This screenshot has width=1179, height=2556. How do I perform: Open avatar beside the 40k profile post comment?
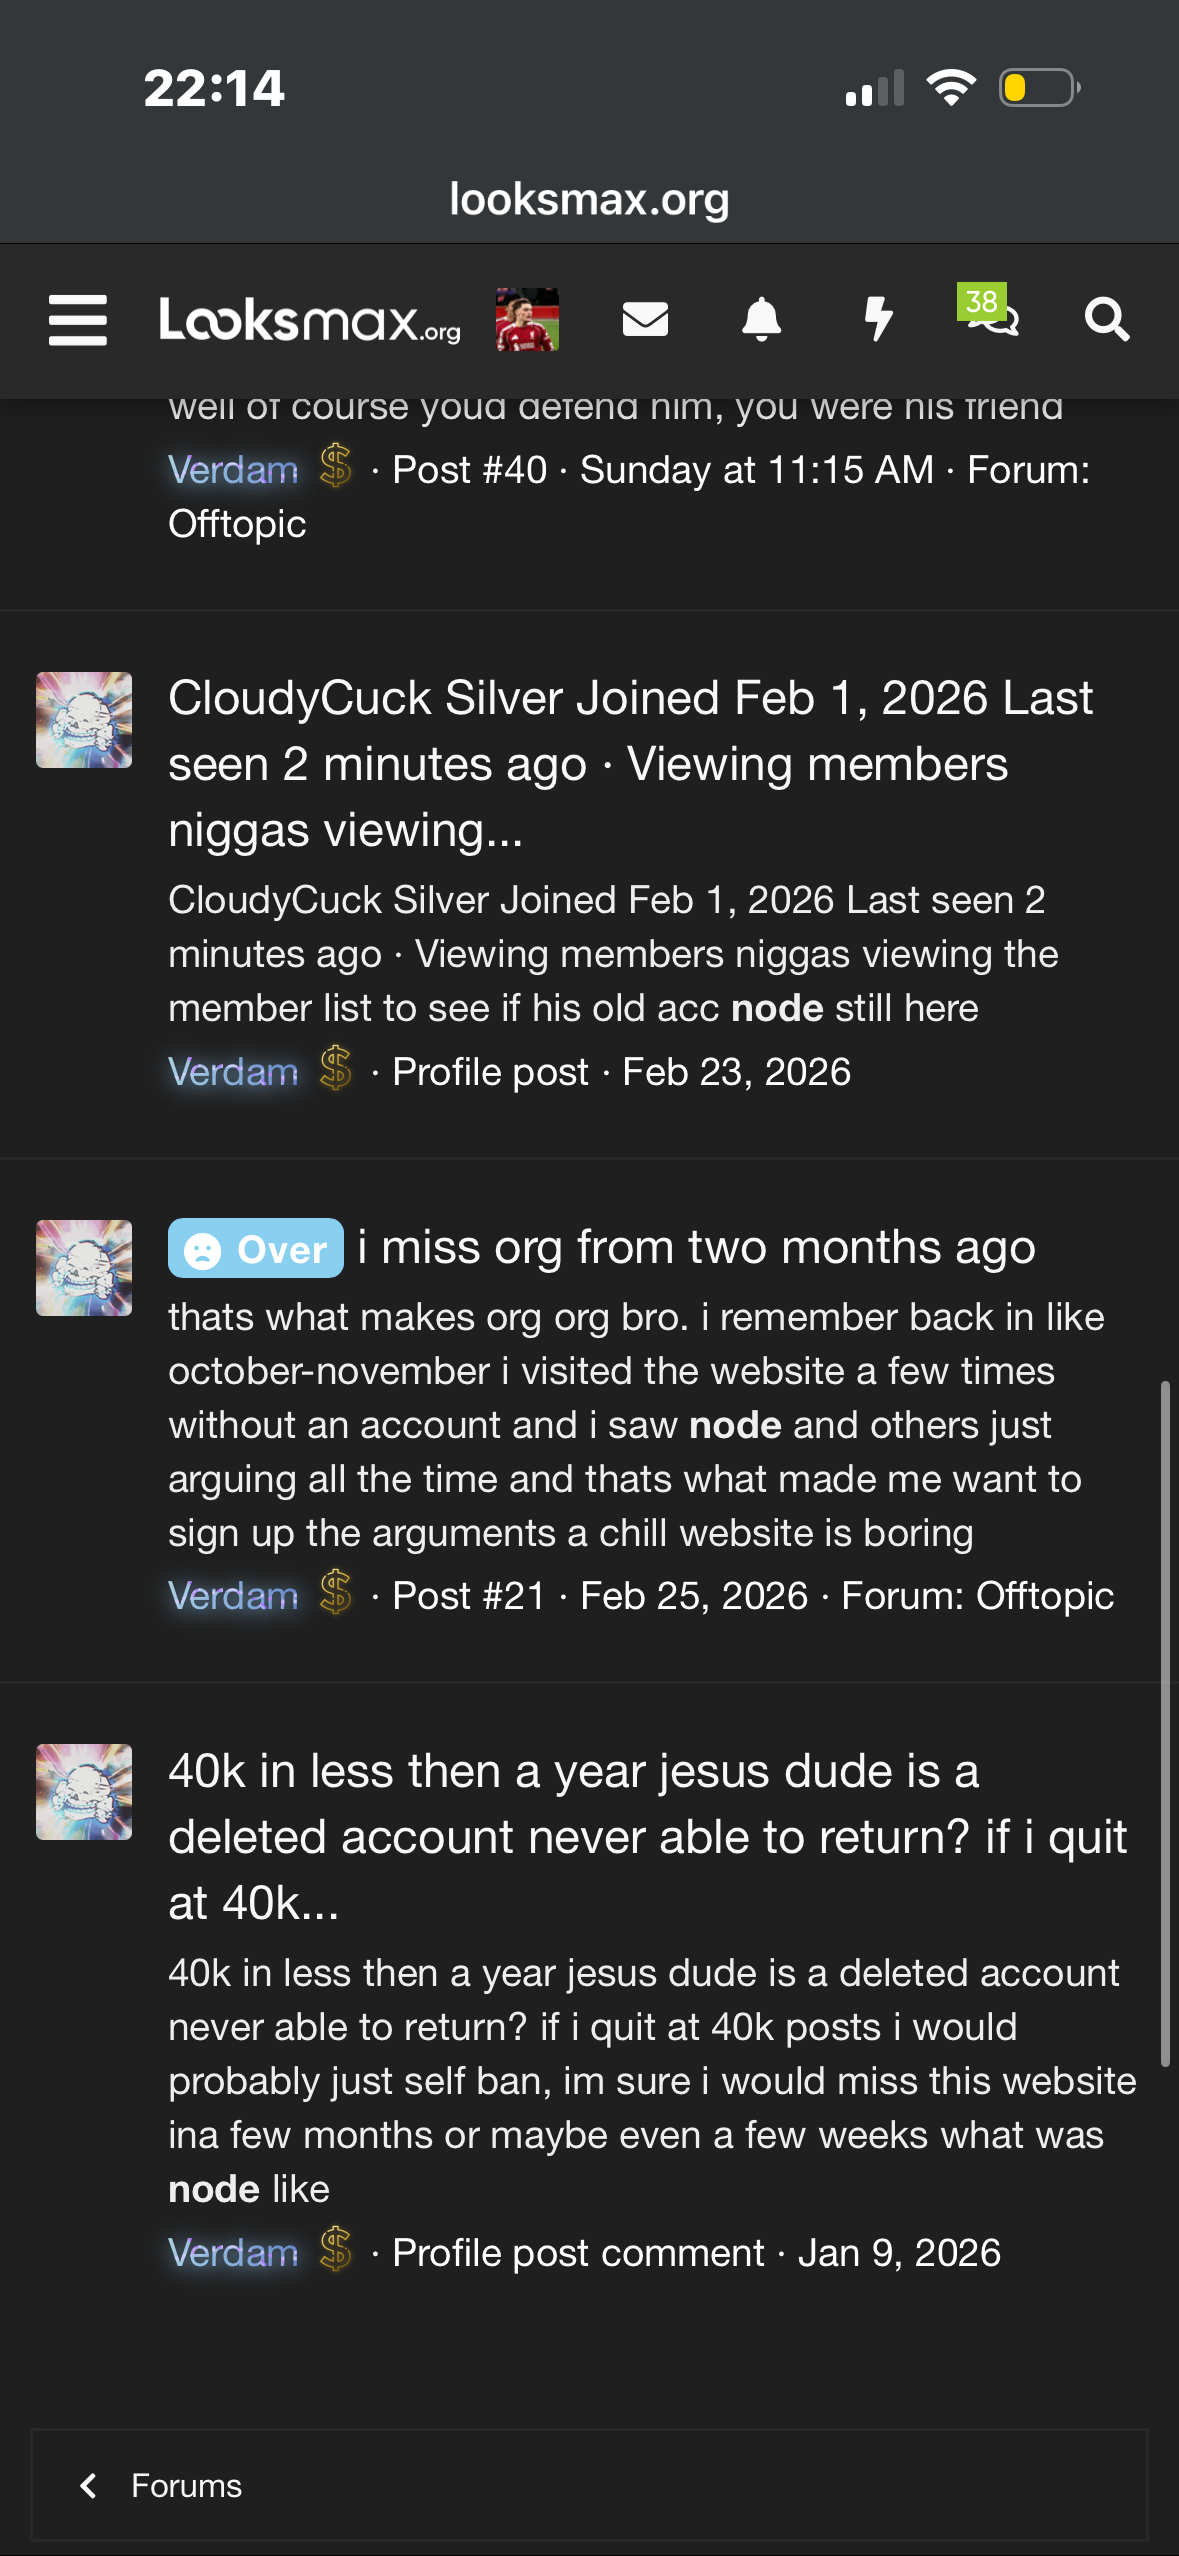point(84,1792)
